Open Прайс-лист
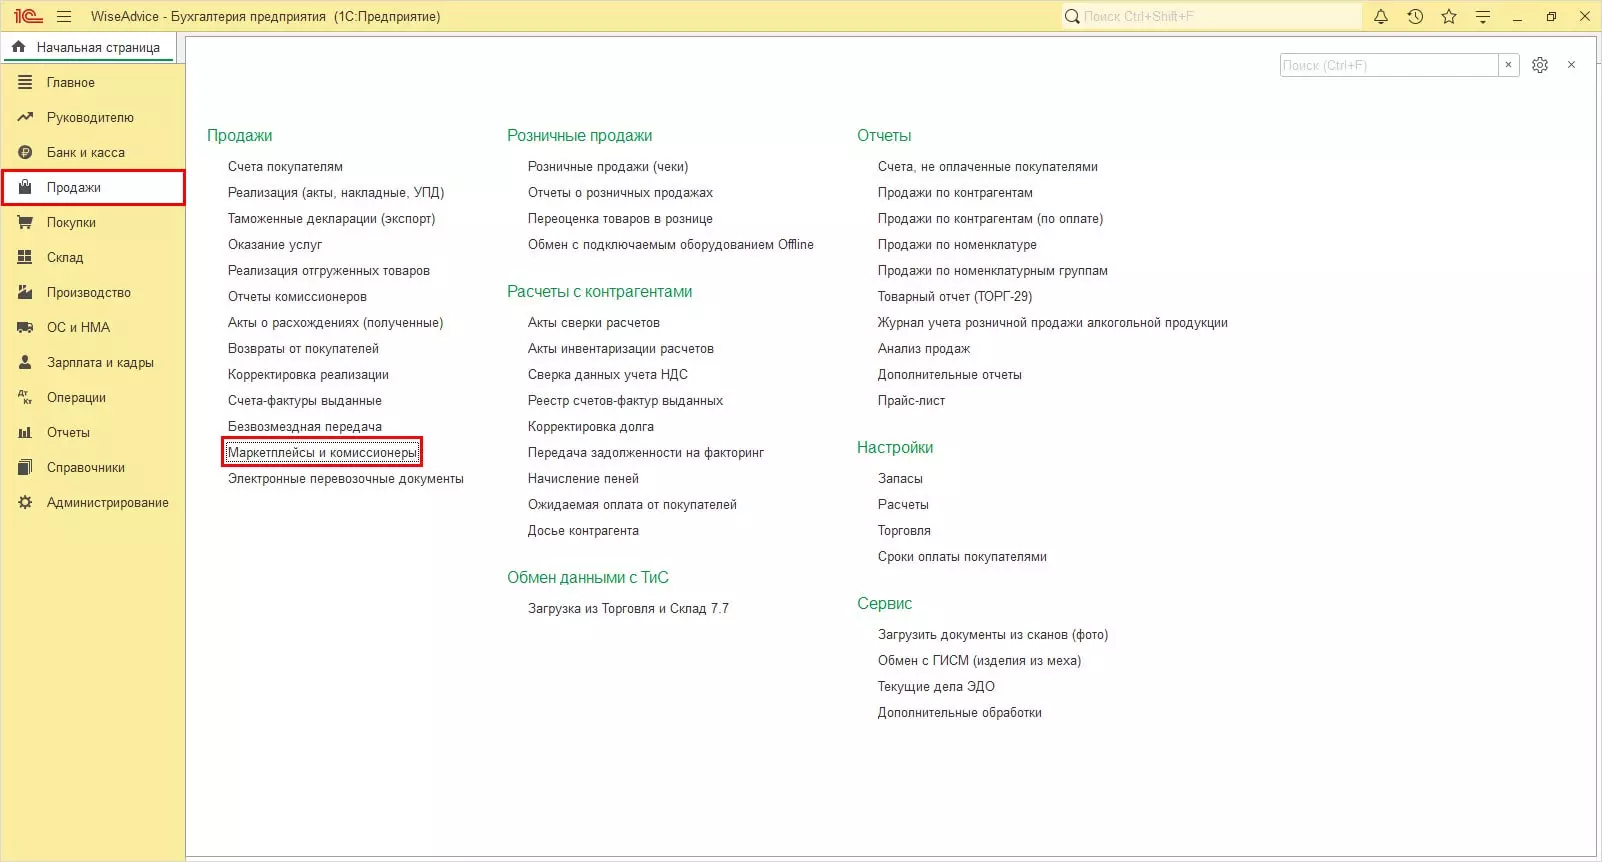The width and height of the screenshot is (1602, 862). pyautogui.click(x=911, y=401)
